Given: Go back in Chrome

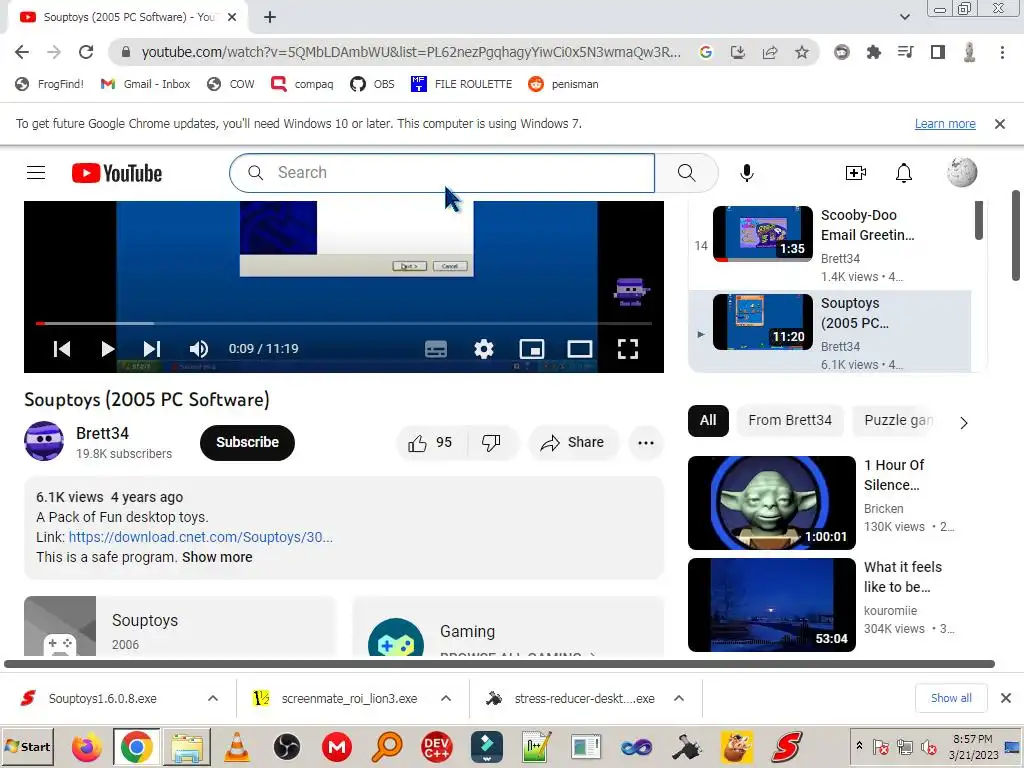Looking at the screenshot, I should (22, 52).
